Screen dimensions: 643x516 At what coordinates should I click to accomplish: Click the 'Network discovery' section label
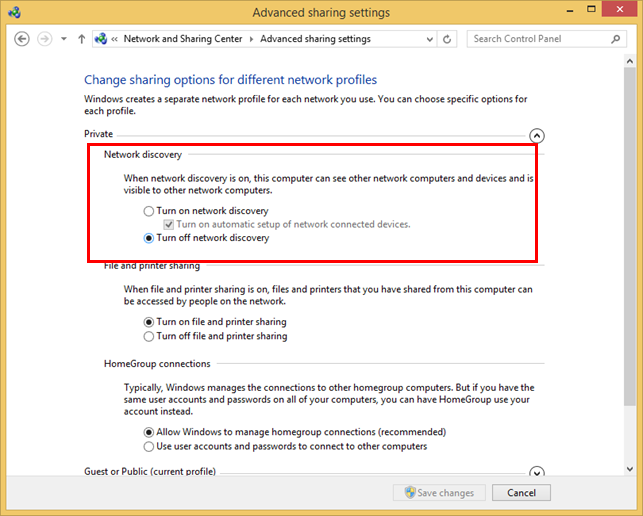[x=143, y=155]
